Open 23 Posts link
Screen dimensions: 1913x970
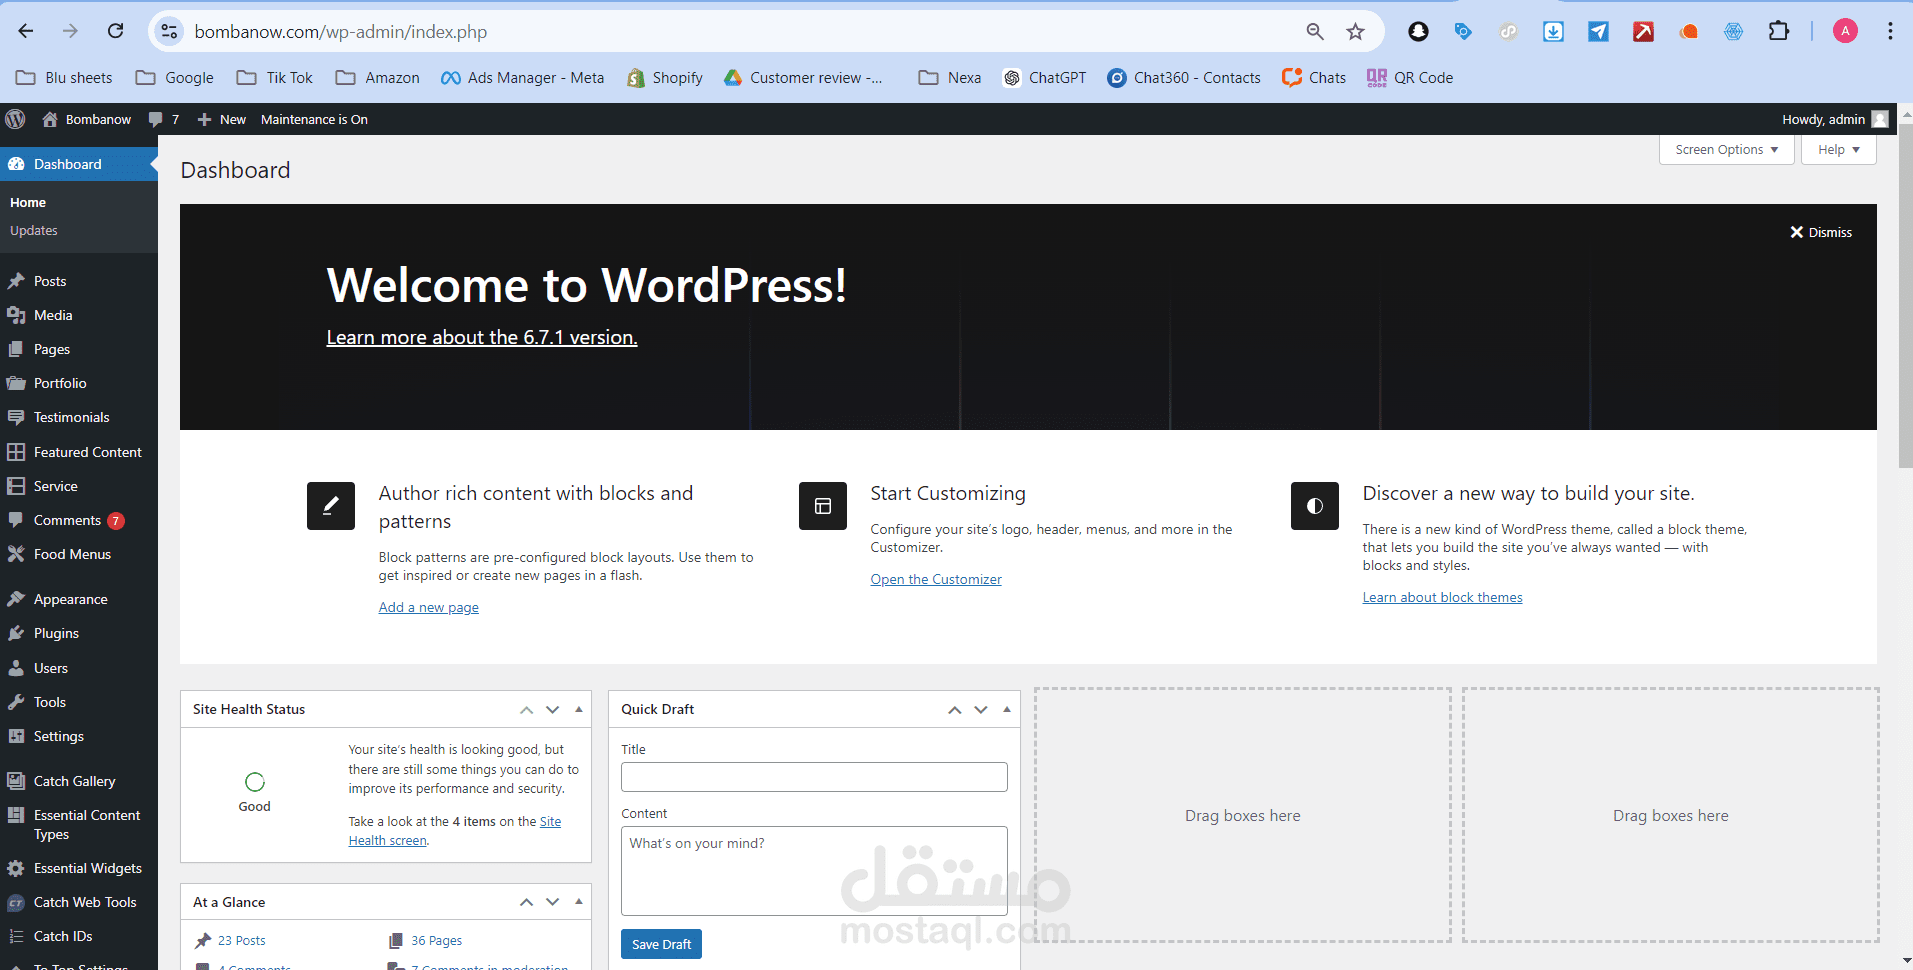click(x=242, y=940)
